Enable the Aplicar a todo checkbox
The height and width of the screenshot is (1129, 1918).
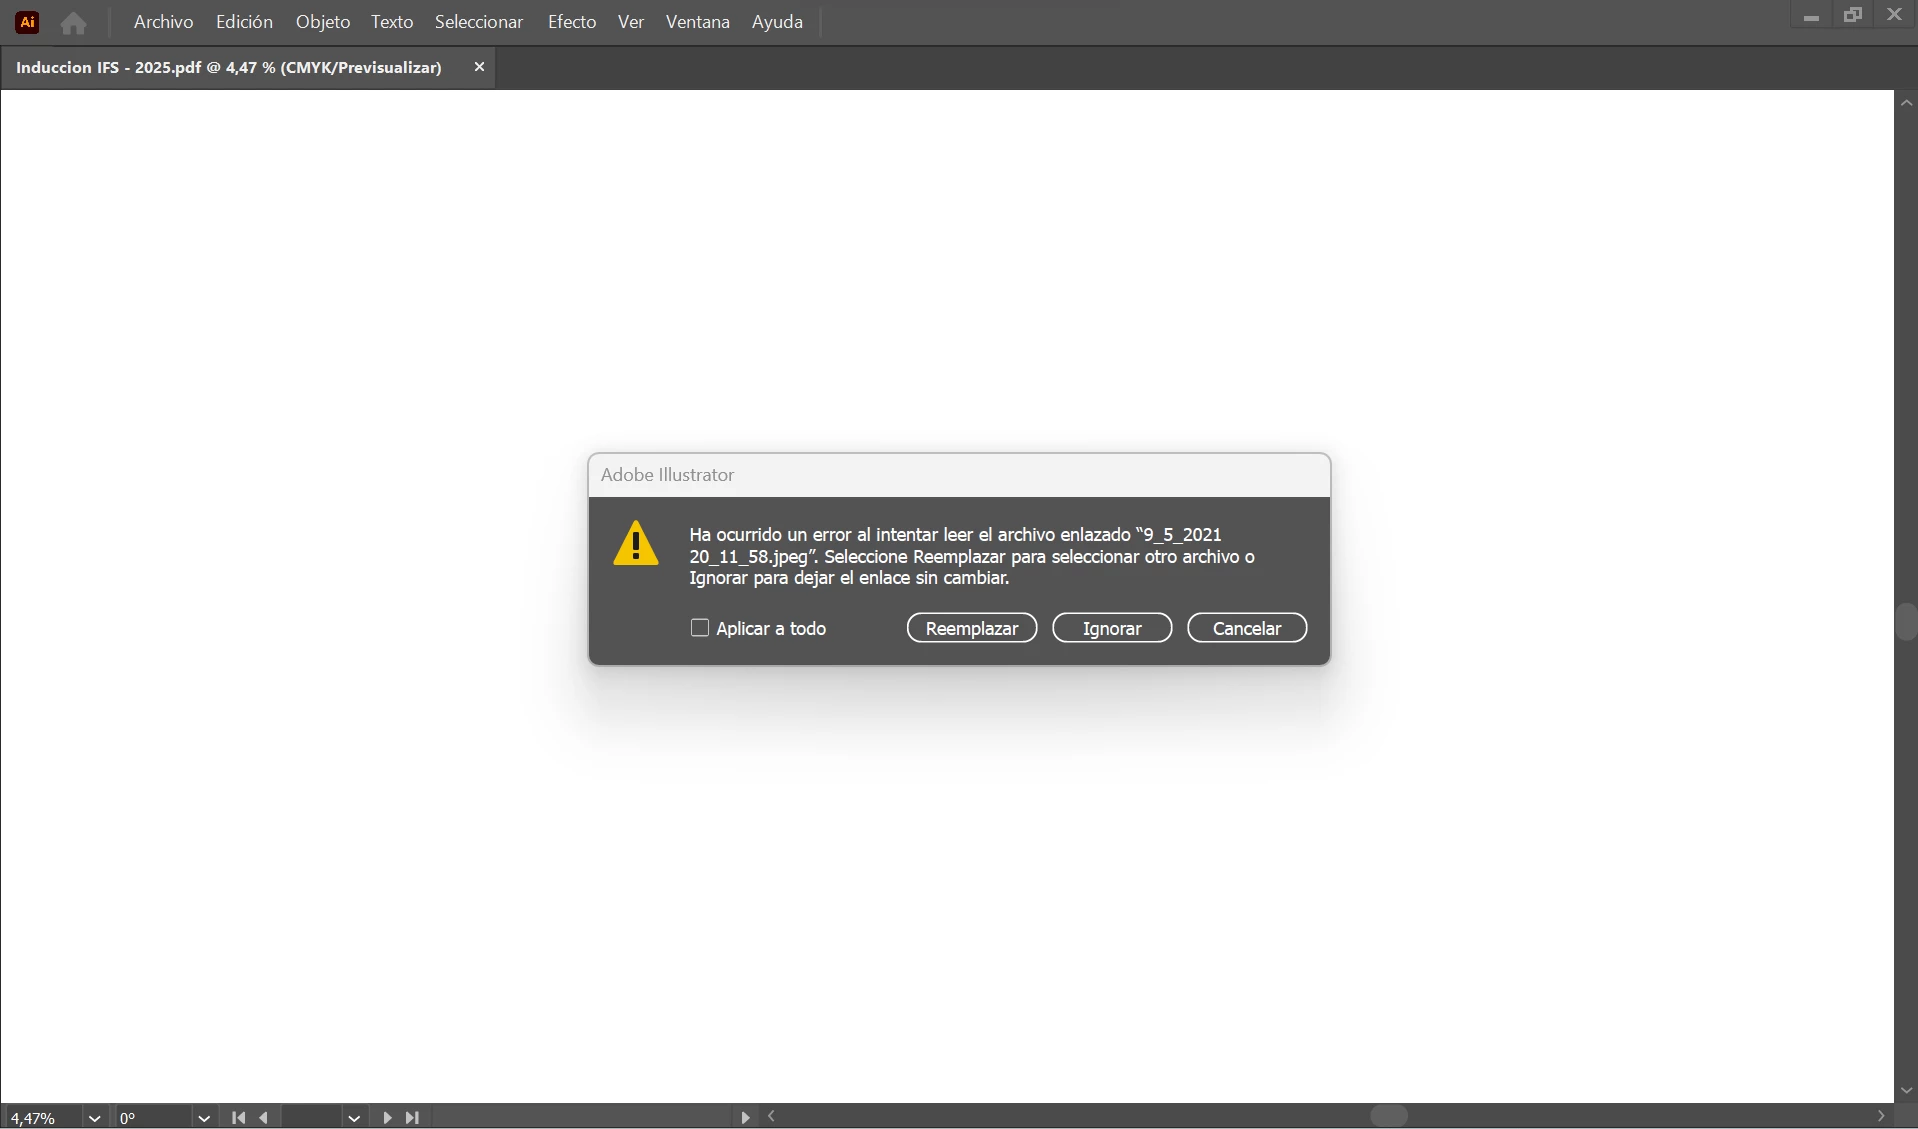(700, 628)
